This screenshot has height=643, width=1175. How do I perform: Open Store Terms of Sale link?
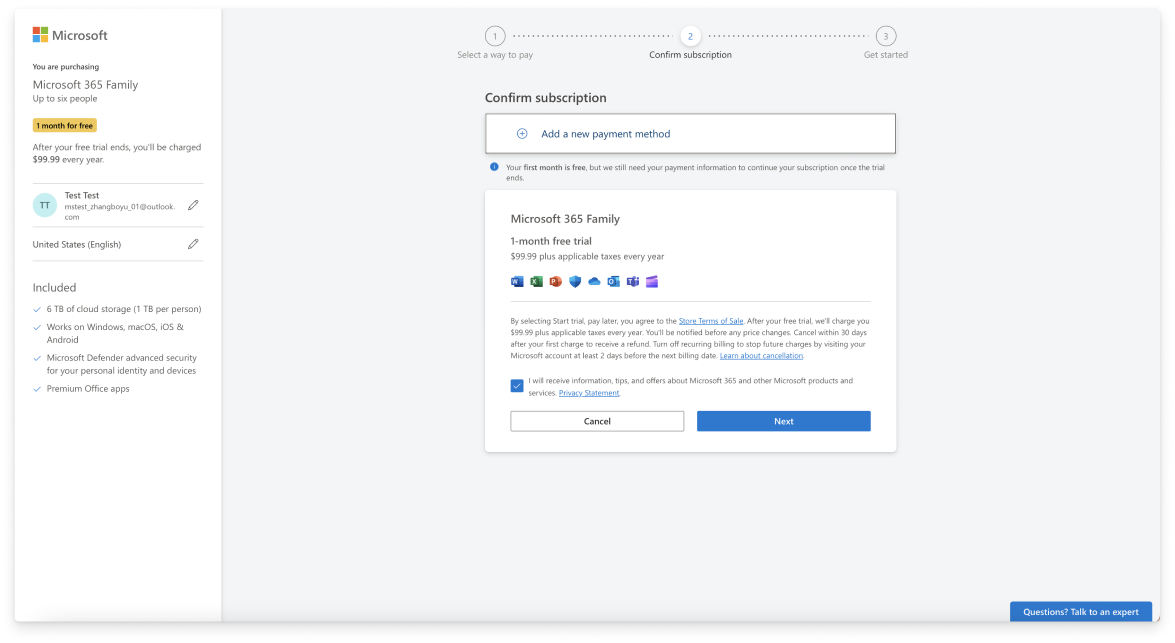coord(711,321)
